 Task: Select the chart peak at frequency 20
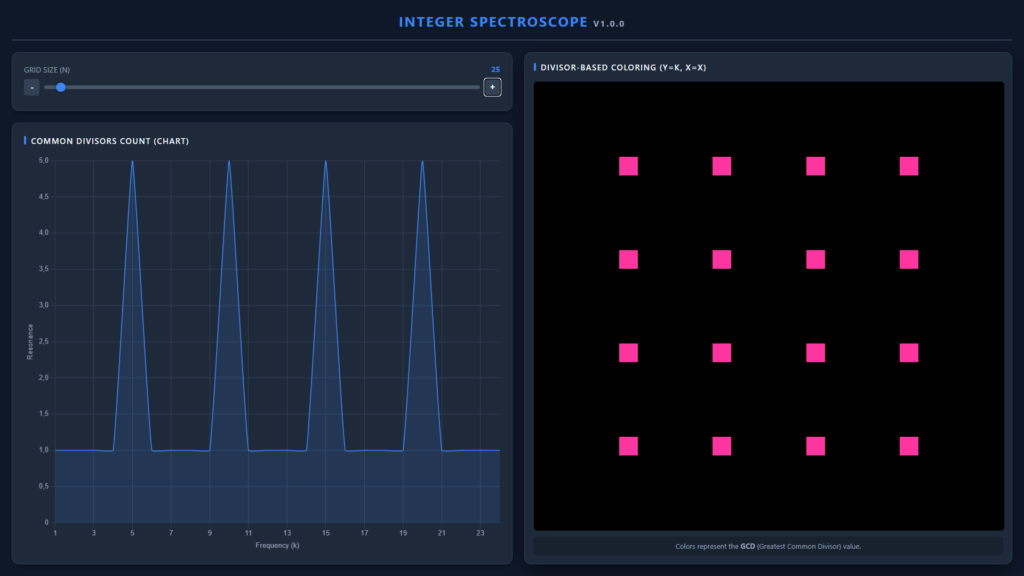(422, 161)
